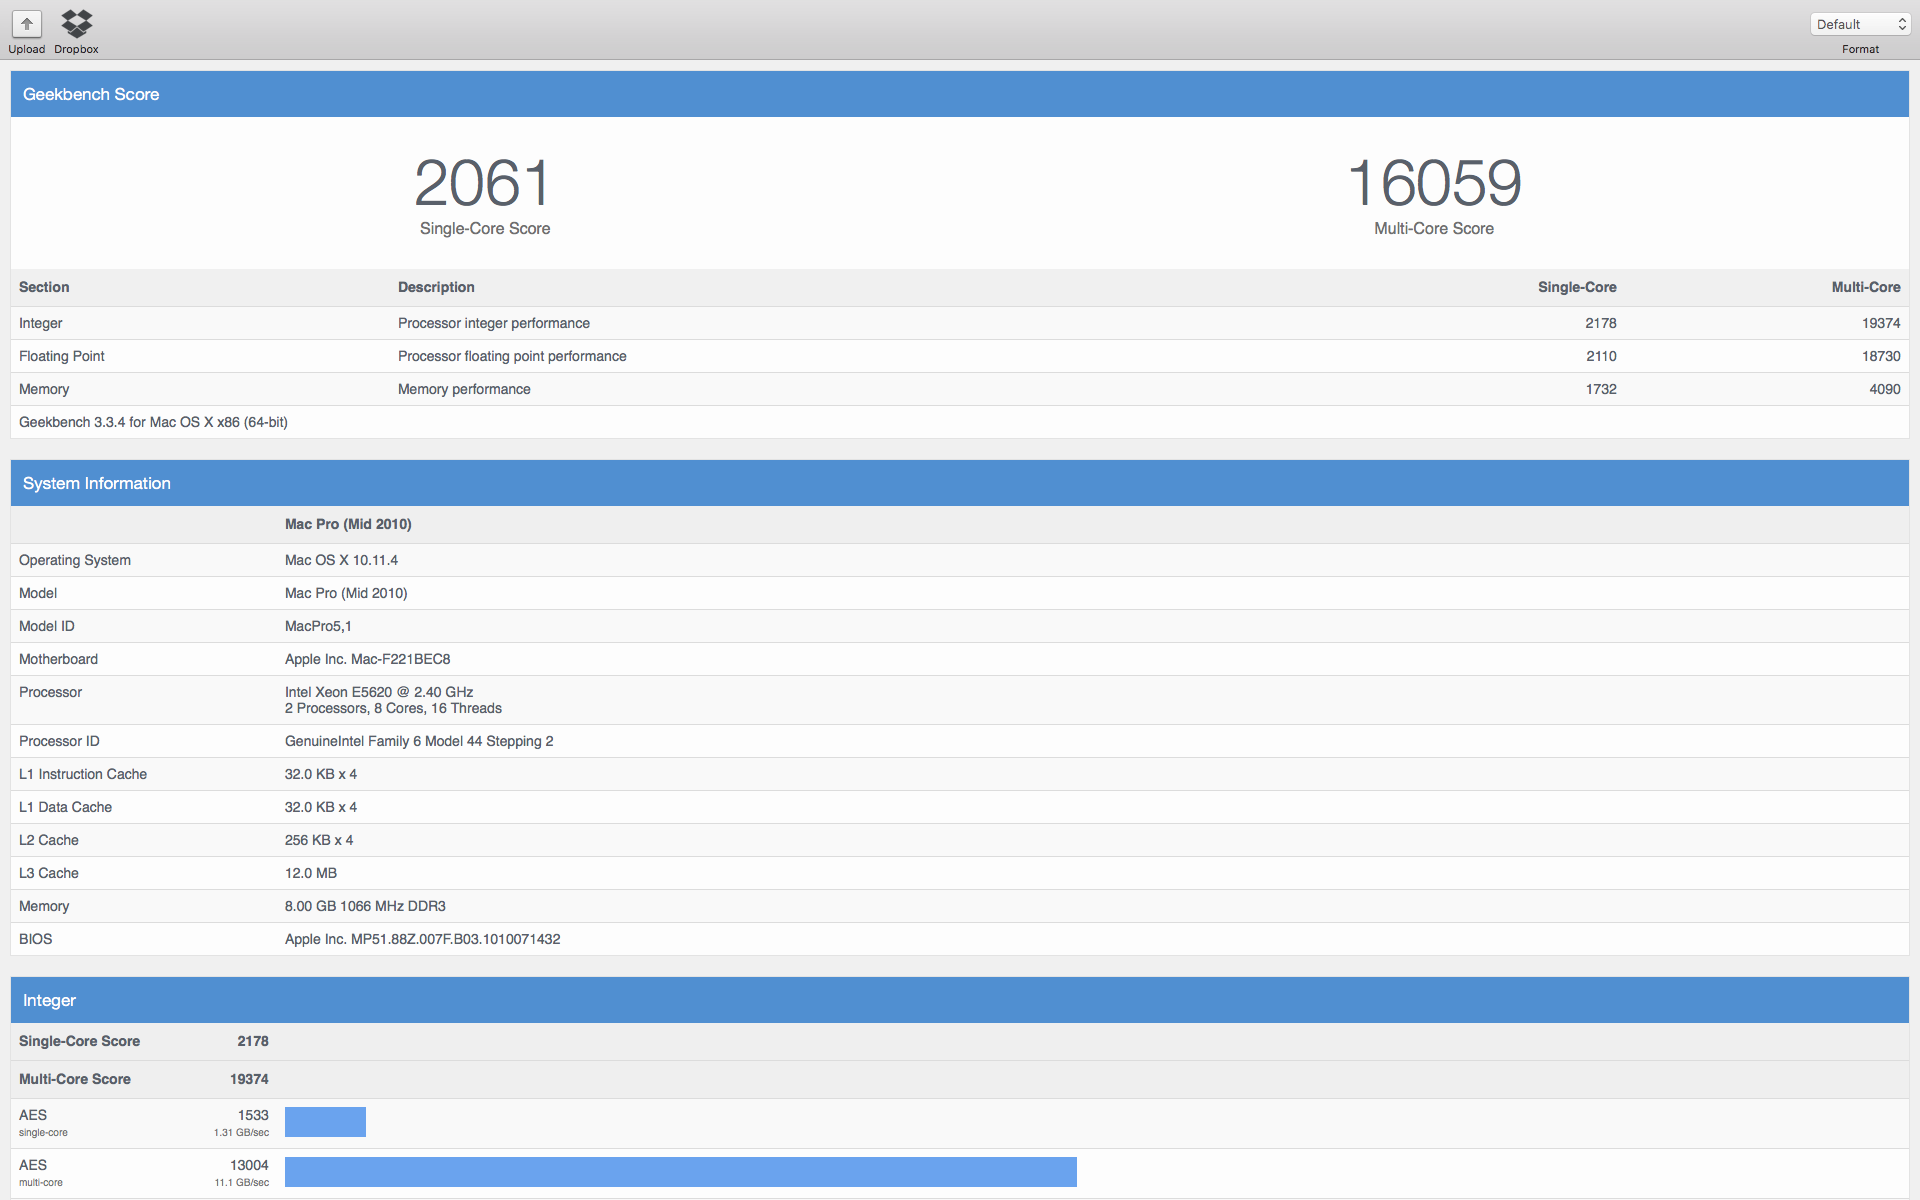Click the Multi-Core column header

point(1865,287)
